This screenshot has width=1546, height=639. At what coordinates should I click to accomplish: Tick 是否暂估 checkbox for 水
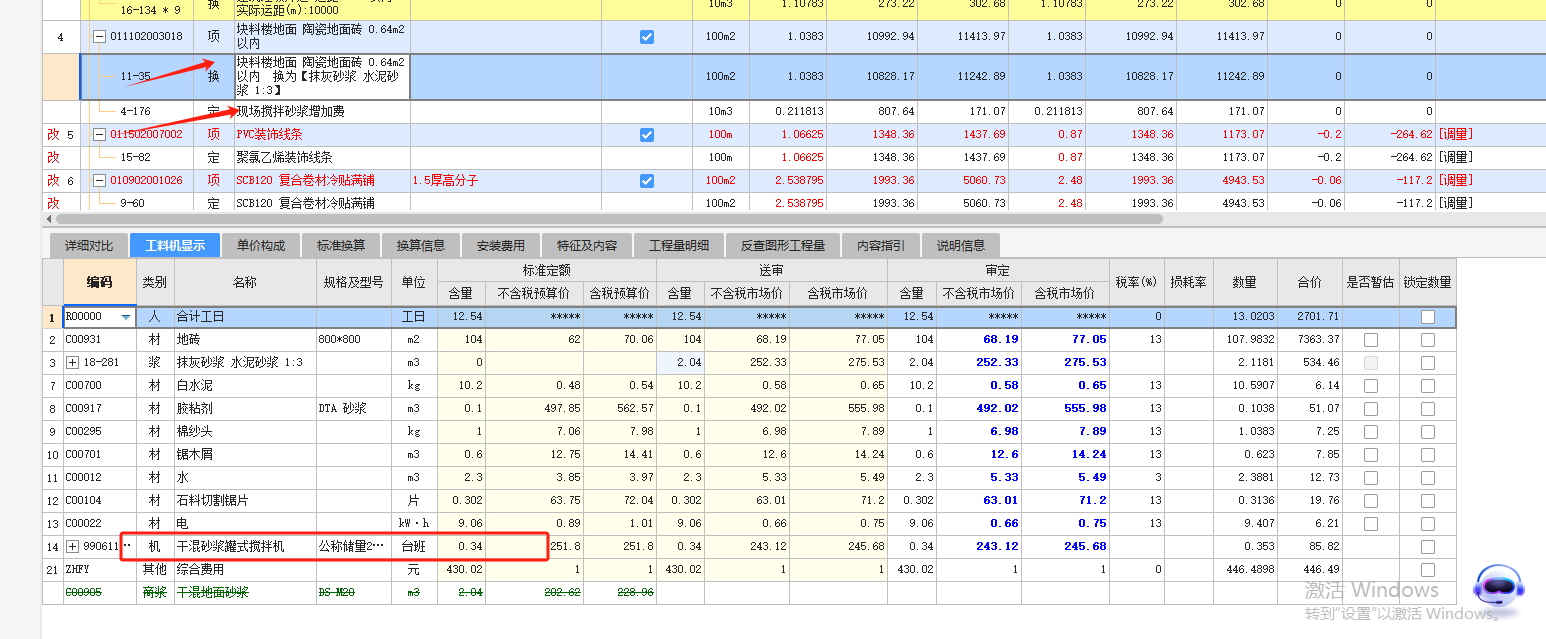1370,477
